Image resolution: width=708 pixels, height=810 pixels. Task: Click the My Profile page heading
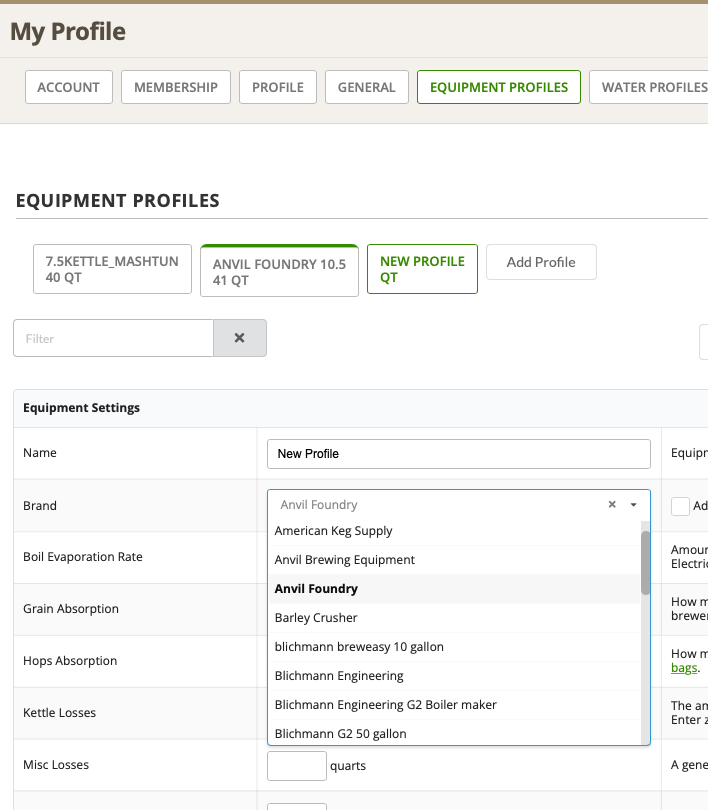tap(68, 32)
